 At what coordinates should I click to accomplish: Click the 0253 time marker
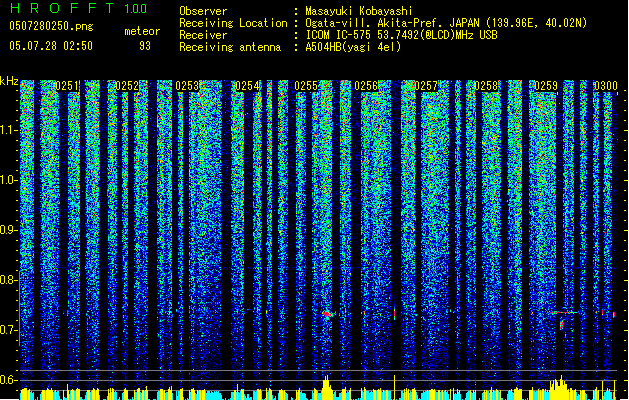[187, 86]
